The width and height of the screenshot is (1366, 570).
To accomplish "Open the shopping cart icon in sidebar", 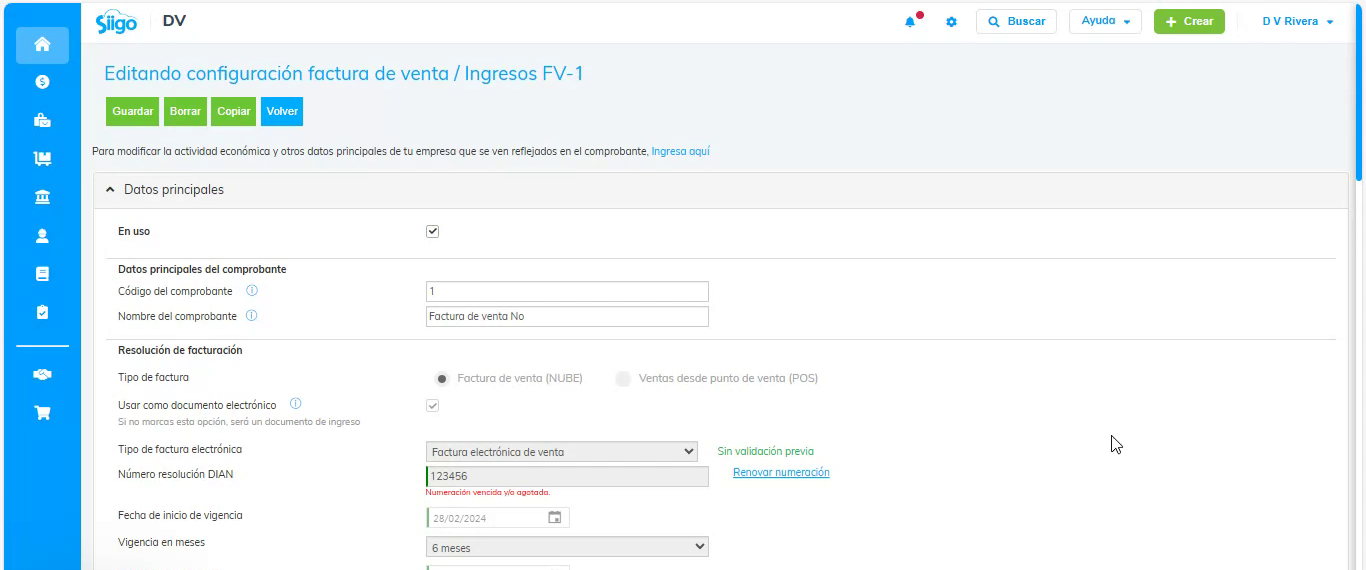I will point(42,412).
